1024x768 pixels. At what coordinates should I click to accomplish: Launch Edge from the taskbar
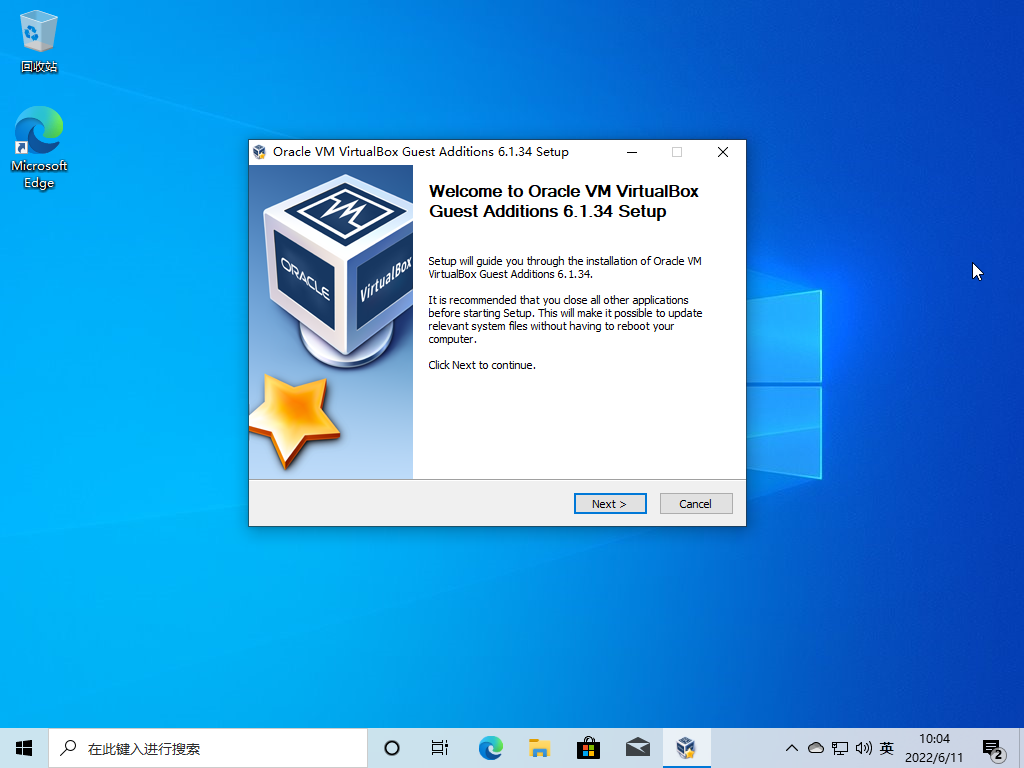point(490,747)
